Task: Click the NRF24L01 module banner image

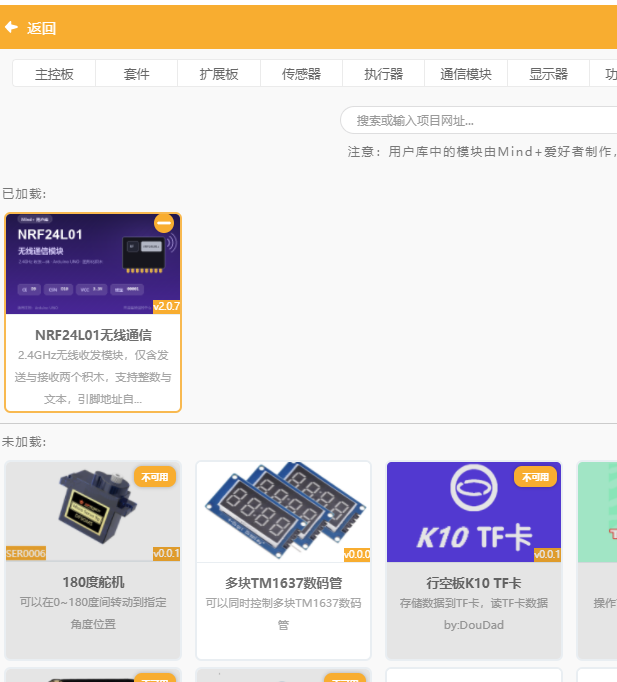Action: (x=93, y=264)
